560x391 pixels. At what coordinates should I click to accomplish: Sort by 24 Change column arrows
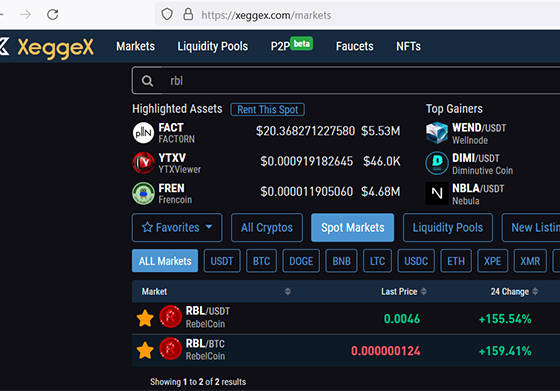(x=535, y=291)
